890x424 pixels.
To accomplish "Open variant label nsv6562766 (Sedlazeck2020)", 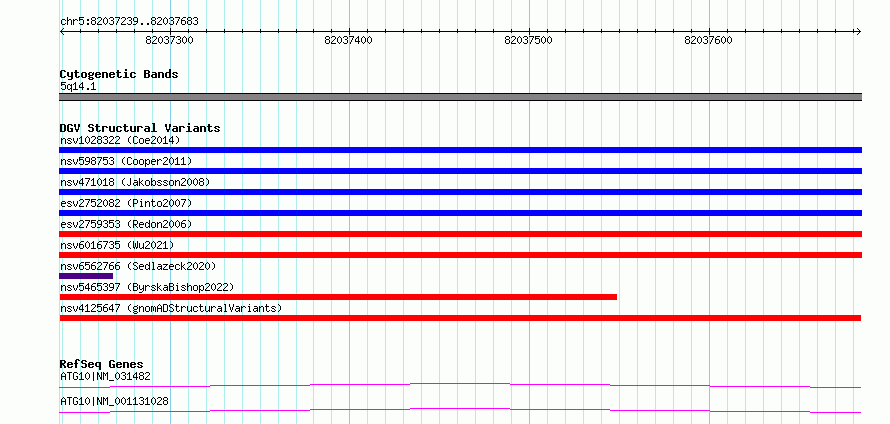I will tap(138, 266).
